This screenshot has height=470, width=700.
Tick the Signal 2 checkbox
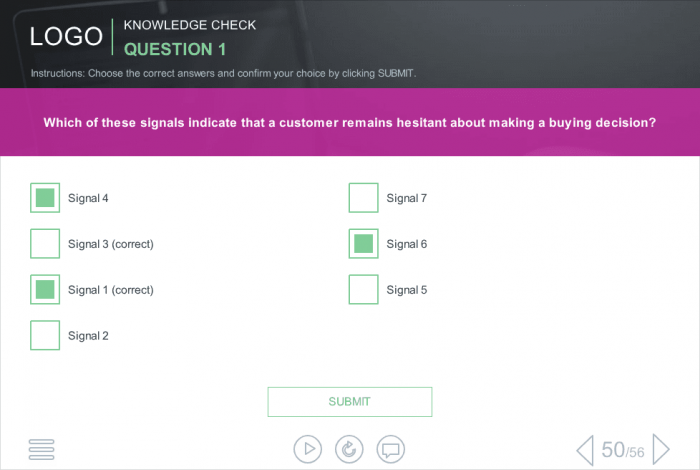(45, 336)
